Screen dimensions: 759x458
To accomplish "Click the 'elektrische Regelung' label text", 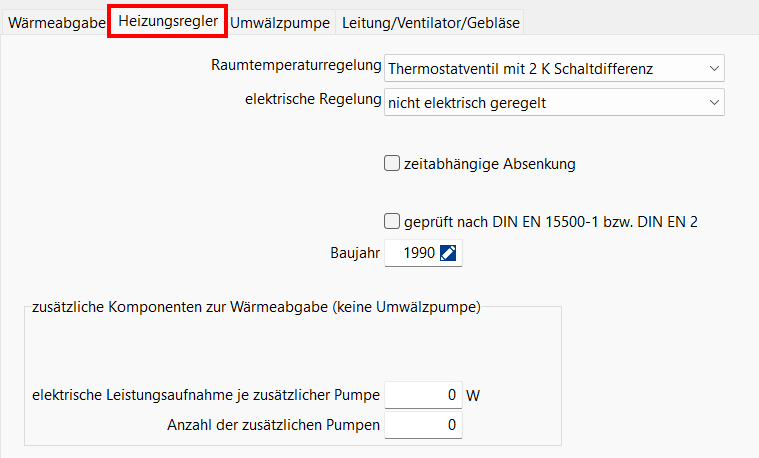I will click(x=312, y=99).
